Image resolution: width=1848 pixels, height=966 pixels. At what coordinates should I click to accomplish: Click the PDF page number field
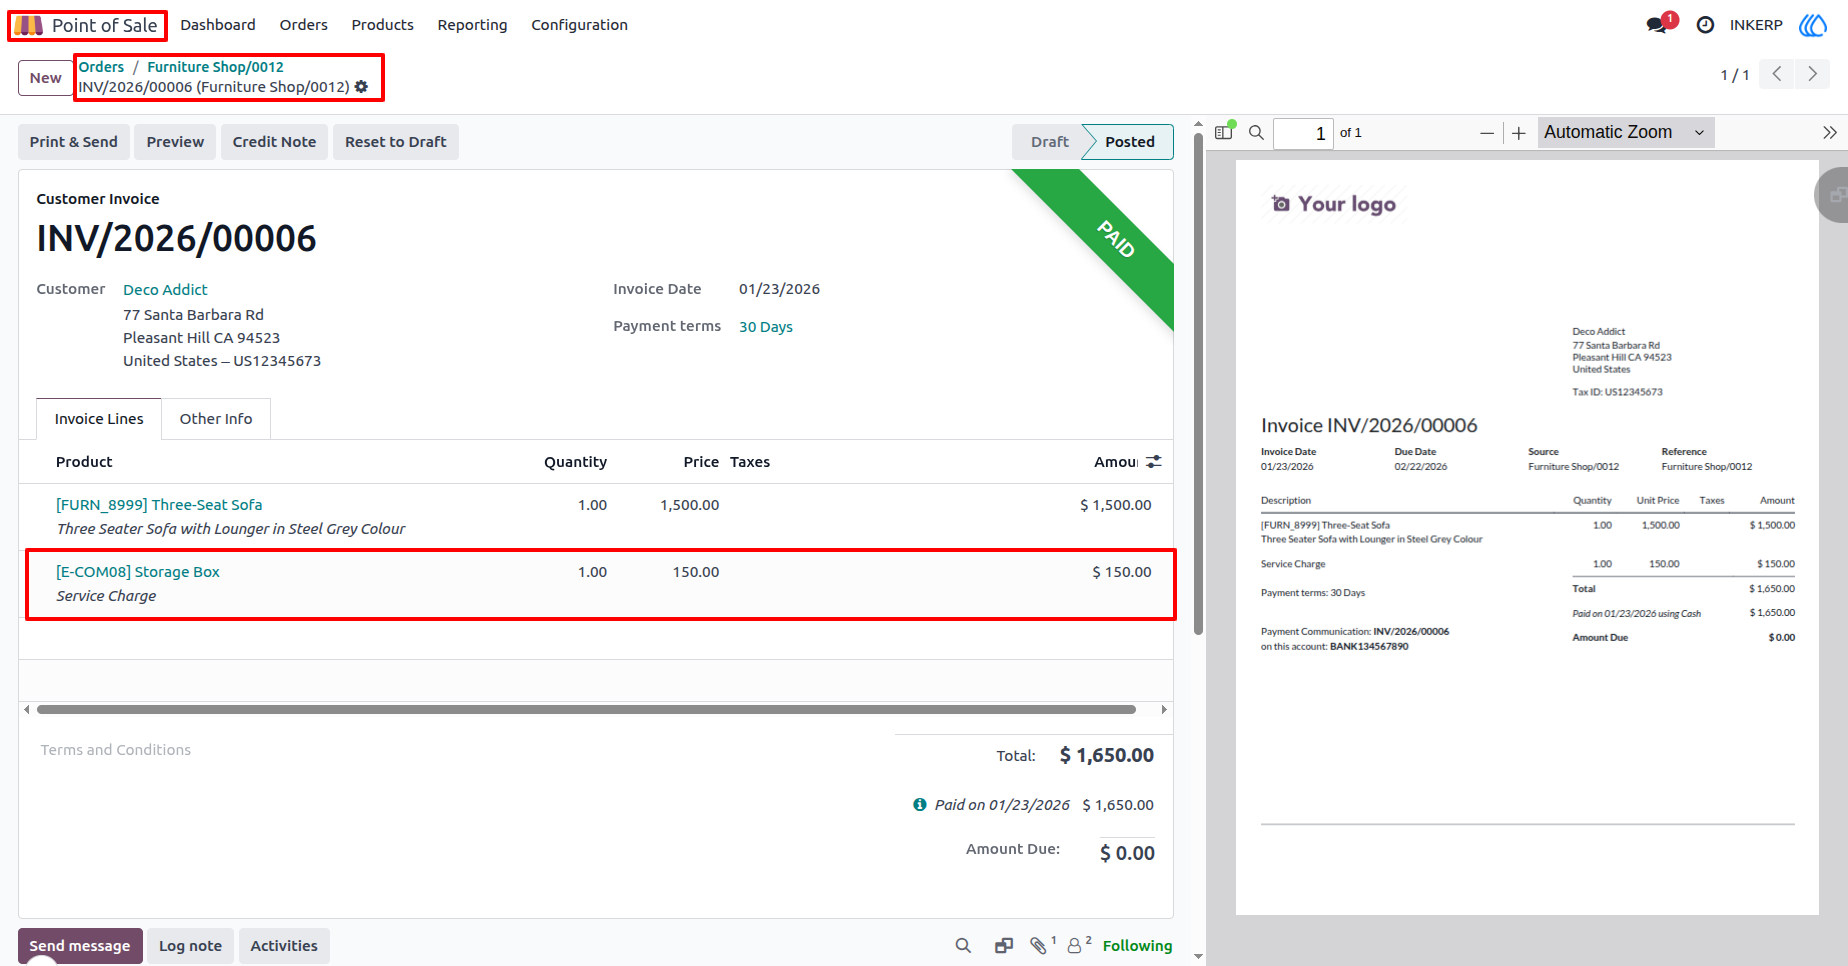point(1303,133)
